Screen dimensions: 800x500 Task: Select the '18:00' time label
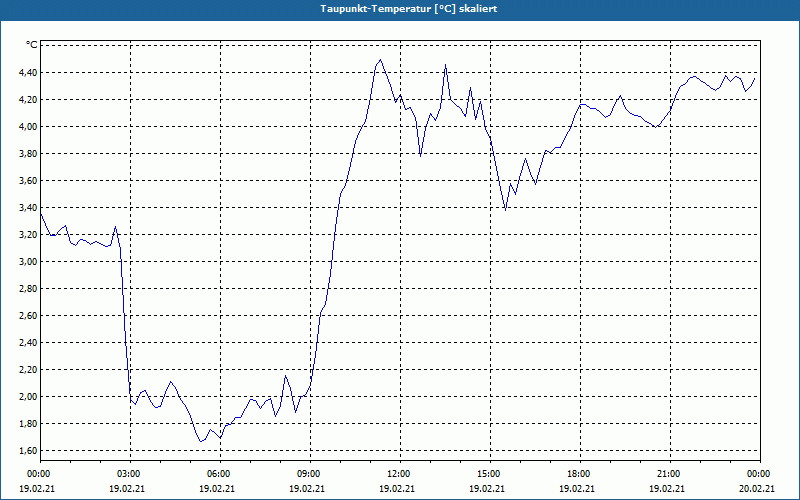point(580,474)
